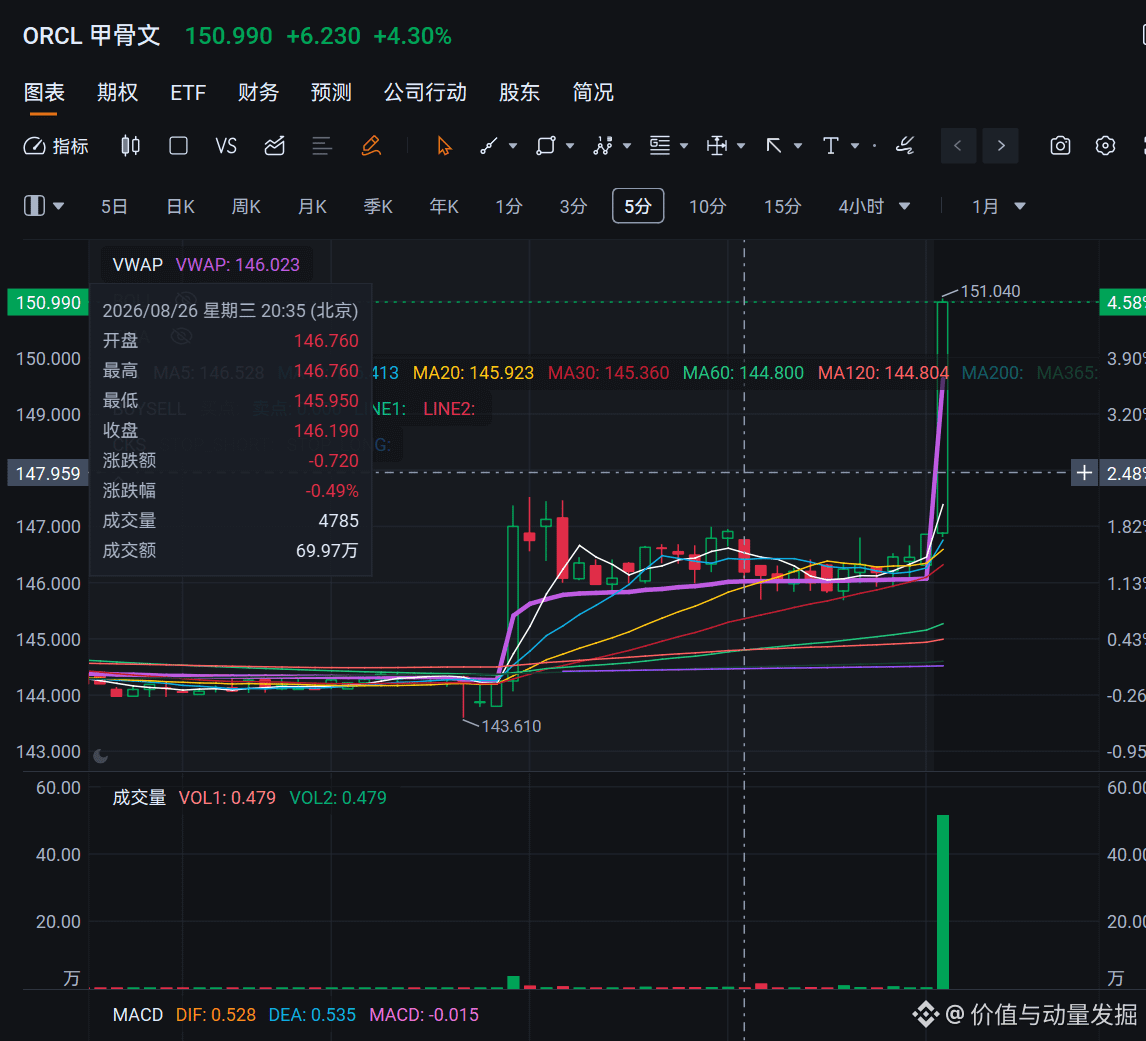
Task: Select the candlestick chart type icon
Action: [x=130, y=146]
